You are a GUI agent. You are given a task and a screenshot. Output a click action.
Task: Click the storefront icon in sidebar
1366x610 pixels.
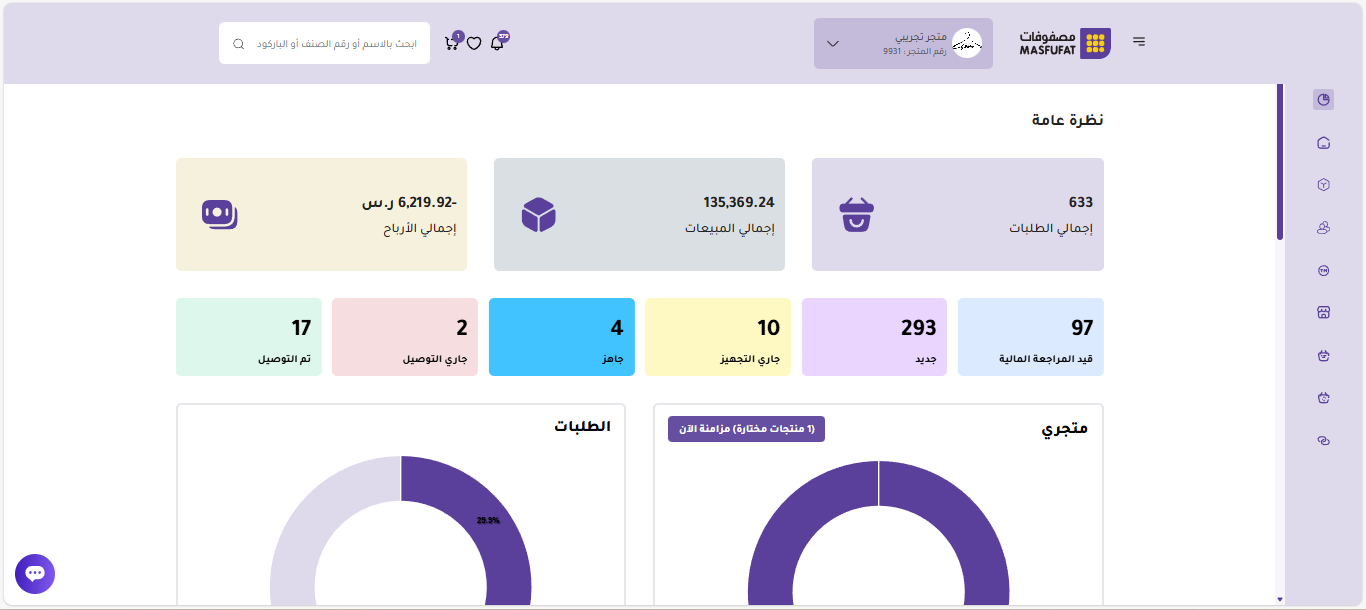pyautogui.click(x=1323, y=313)
